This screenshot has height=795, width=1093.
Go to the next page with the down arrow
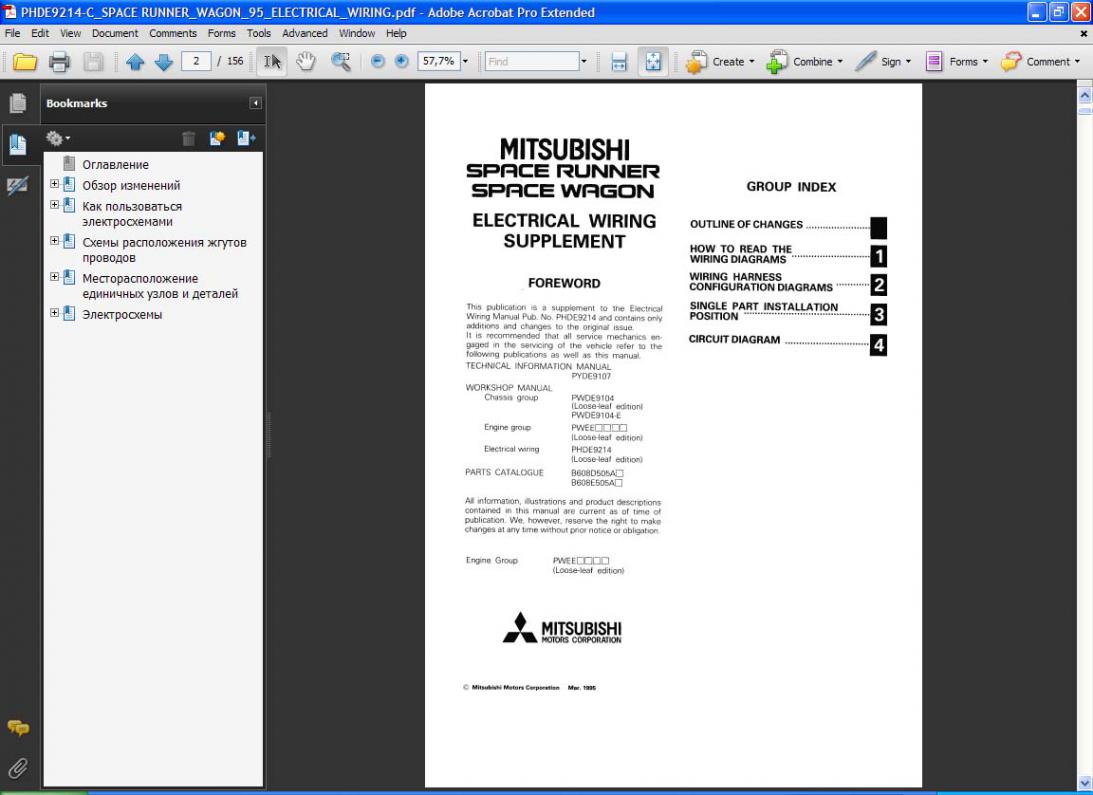coord(163,61)
